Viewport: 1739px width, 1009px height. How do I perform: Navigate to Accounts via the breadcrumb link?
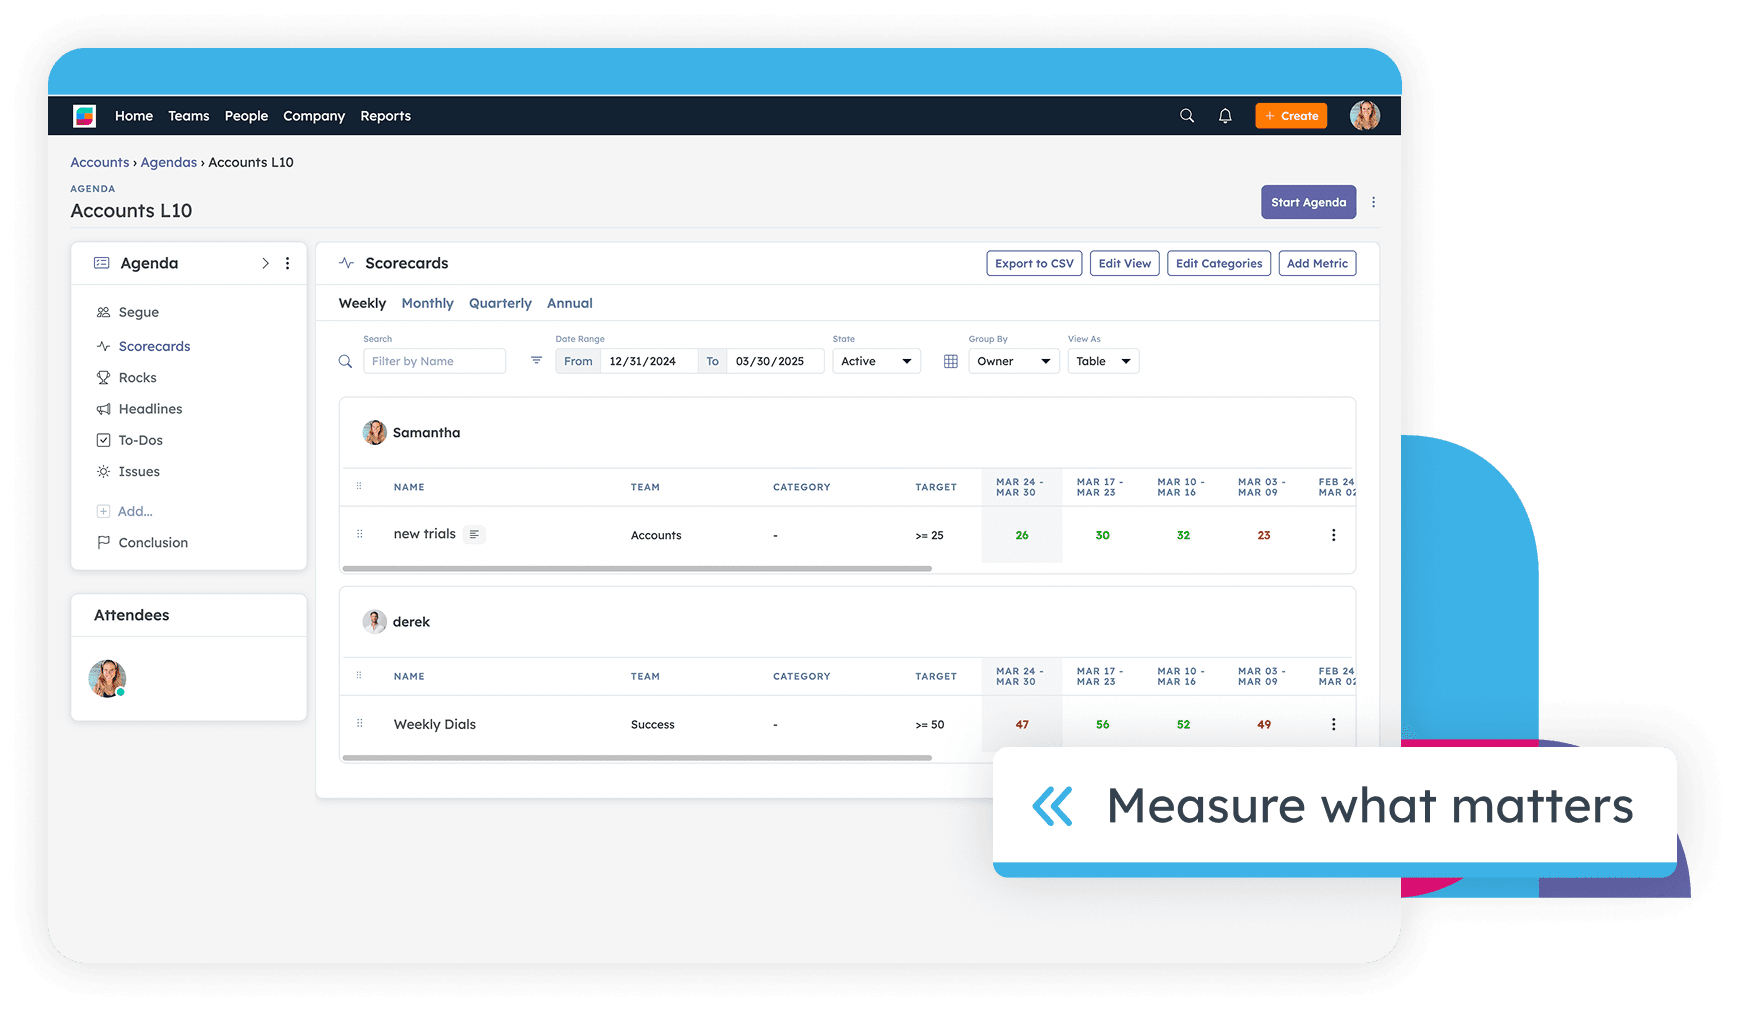(x=99, y=162)
